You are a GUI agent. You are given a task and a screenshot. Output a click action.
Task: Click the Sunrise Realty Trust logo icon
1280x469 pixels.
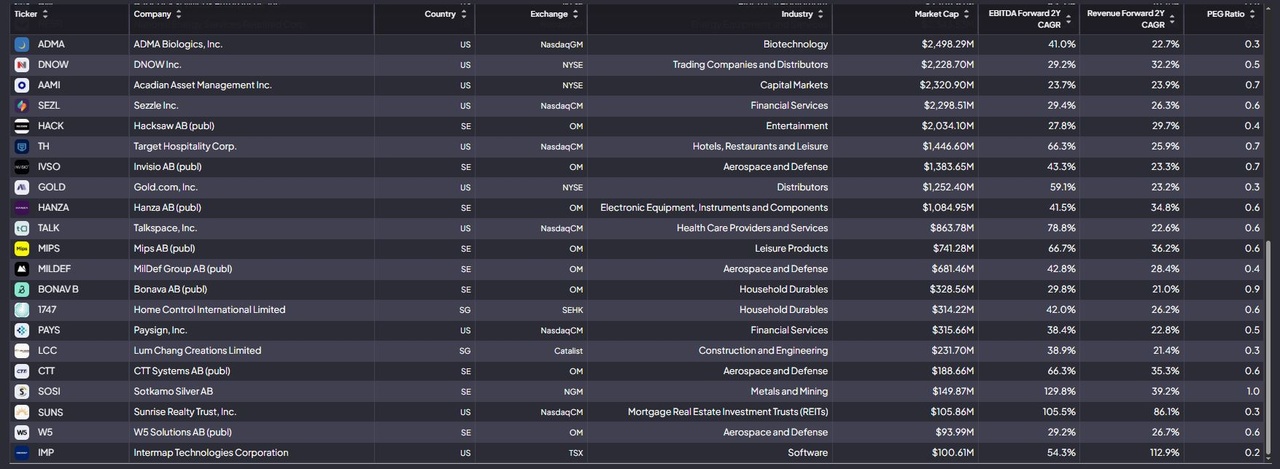[22, 412]
